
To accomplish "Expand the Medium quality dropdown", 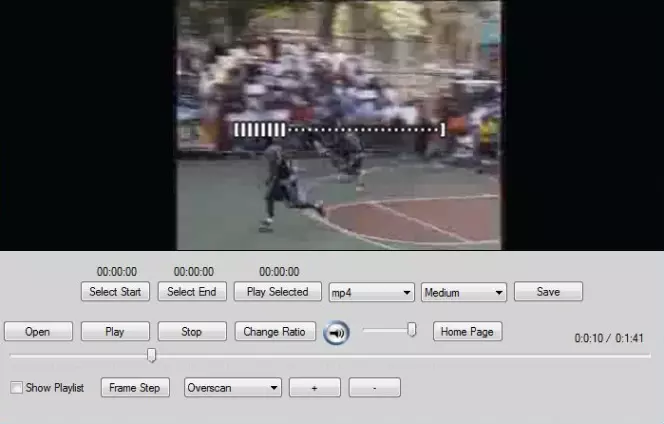I will click(x=464, y=292).
